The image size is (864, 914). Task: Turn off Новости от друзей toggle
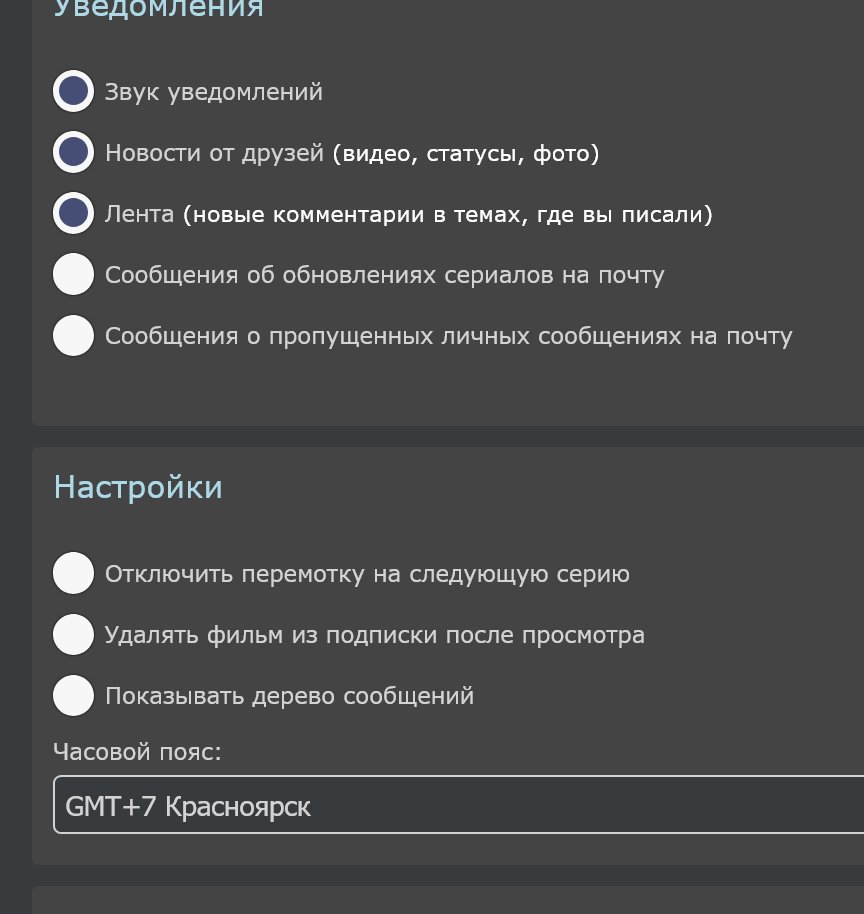(73, 153)
